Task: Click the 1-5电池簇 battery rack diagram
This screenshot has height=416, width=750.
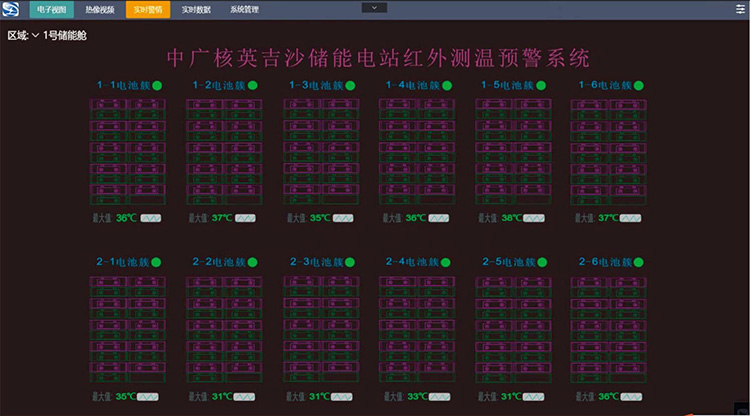Action: coord(513,152)
